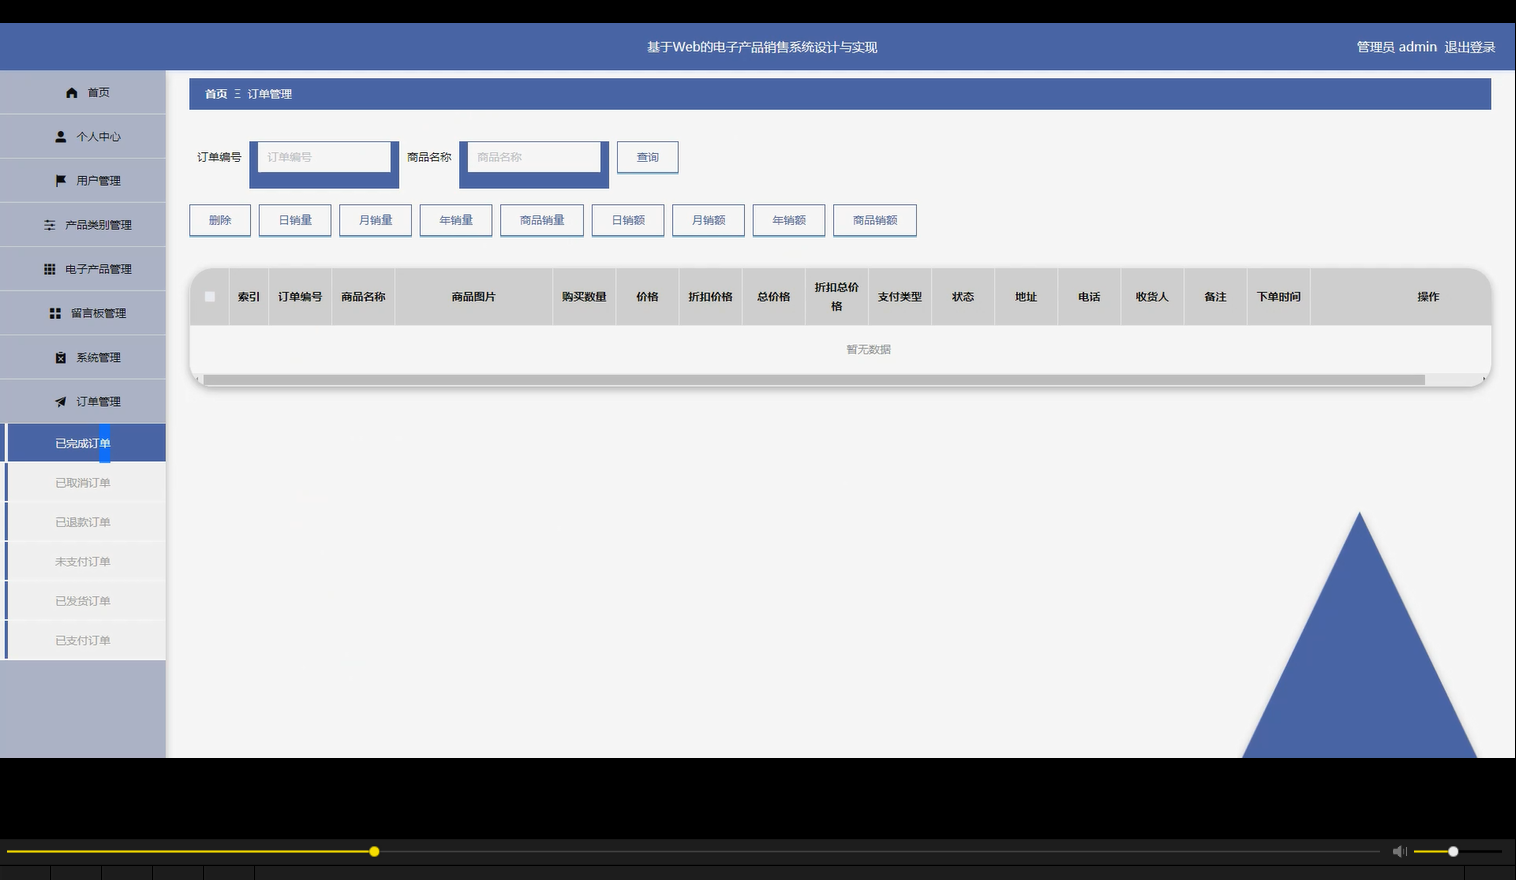Click the four-squares icon for 留言板管理
The image size is (1516, 880).
(55, 313)
